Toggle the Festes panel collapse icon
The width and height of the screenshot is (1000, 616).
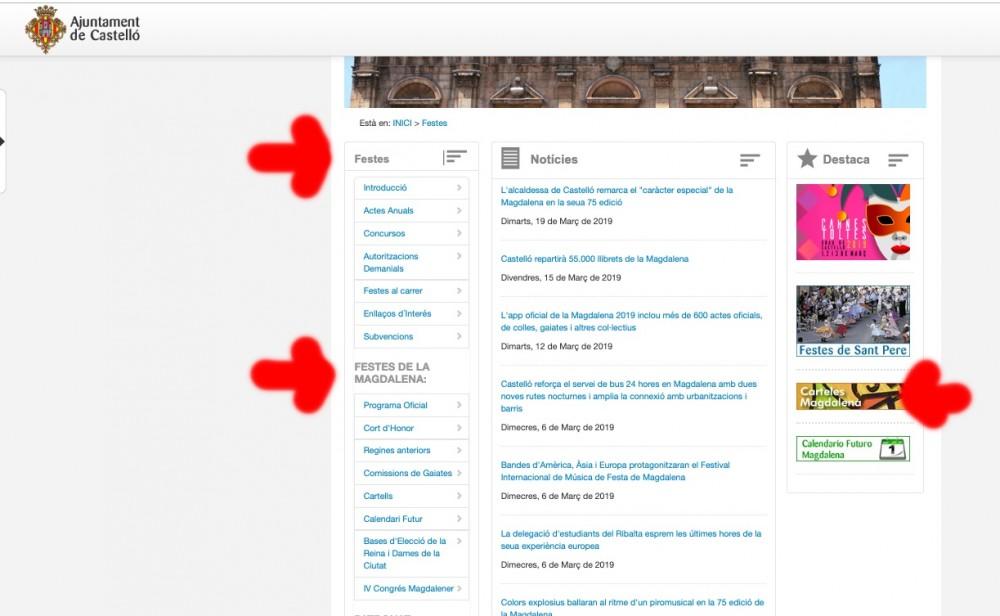[x=455, y=158]
